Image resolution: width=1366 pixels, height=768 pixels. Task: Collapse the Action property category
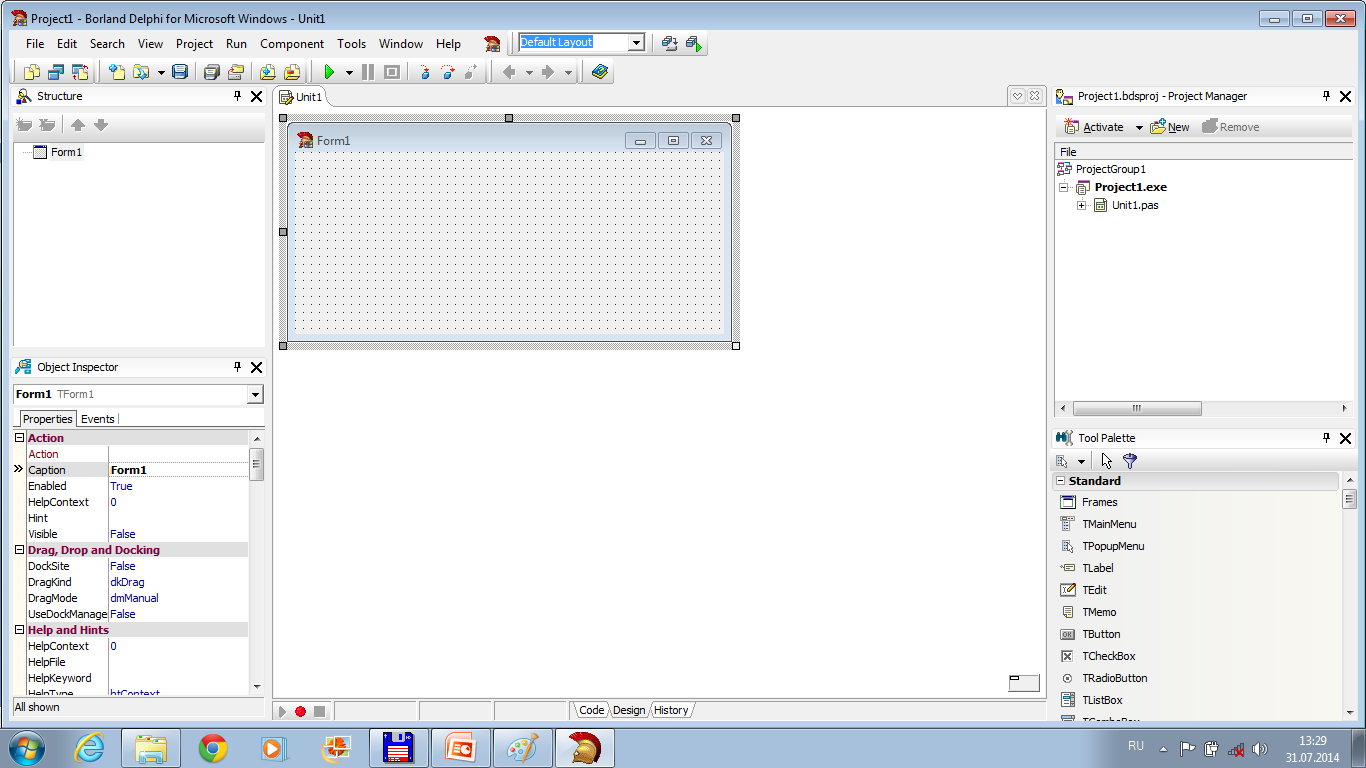pos(20,438)
